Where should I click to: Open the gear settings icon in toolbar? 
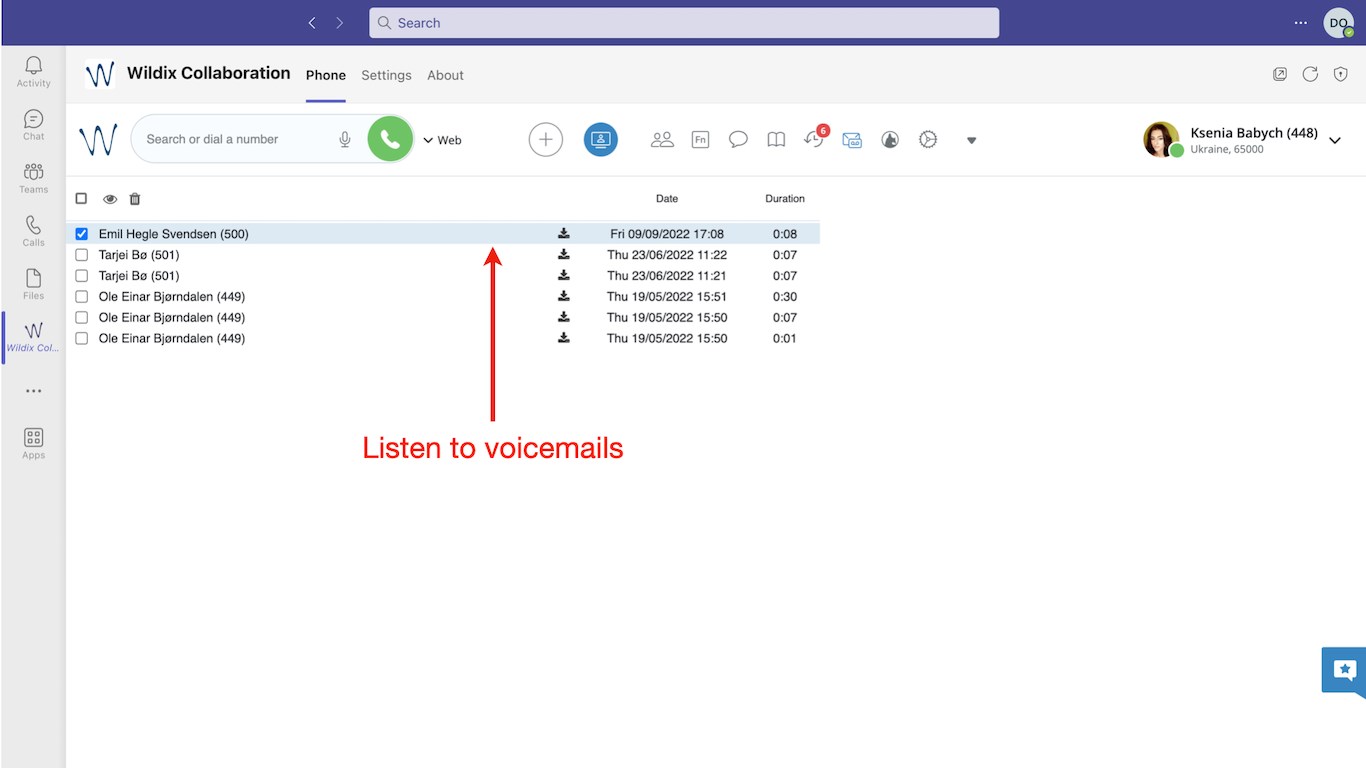click(x=928, y=140)
